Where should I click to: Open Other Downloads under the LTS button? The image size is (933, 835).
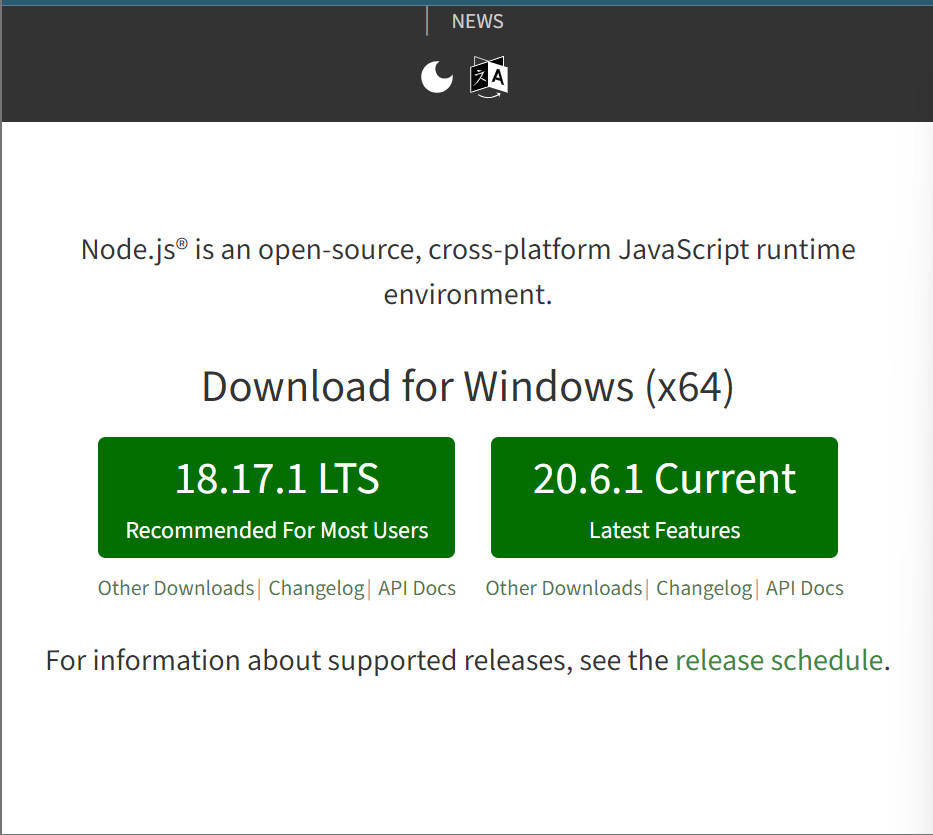(x=176, y=588)
